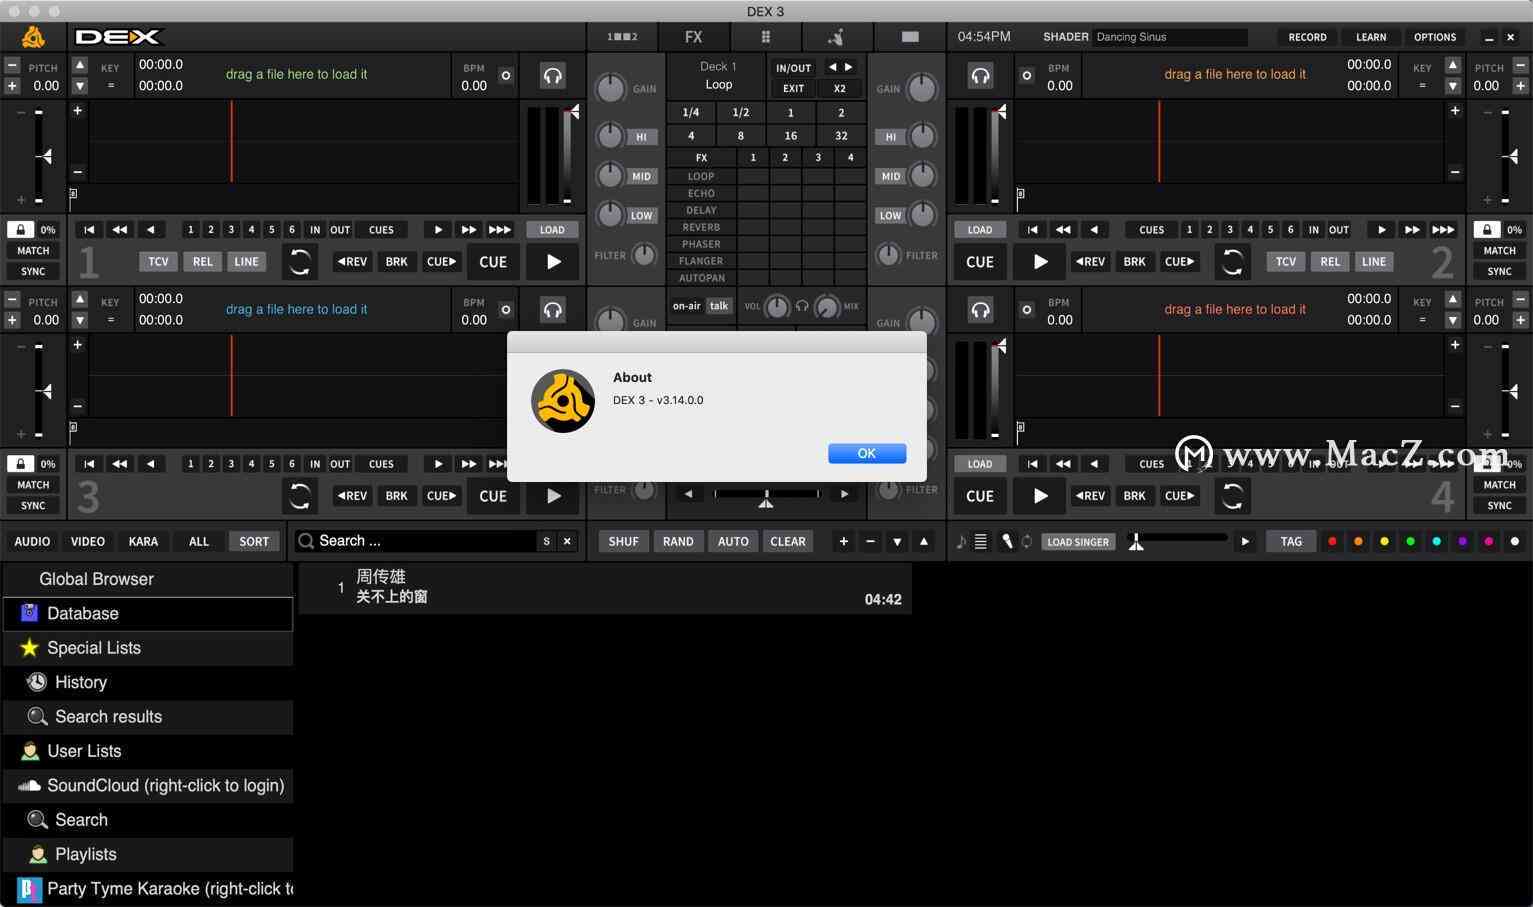The width and height of the screenshot is (1533, 907).
Task: Select the KARA filter tab
Action: tap(143, 541)
